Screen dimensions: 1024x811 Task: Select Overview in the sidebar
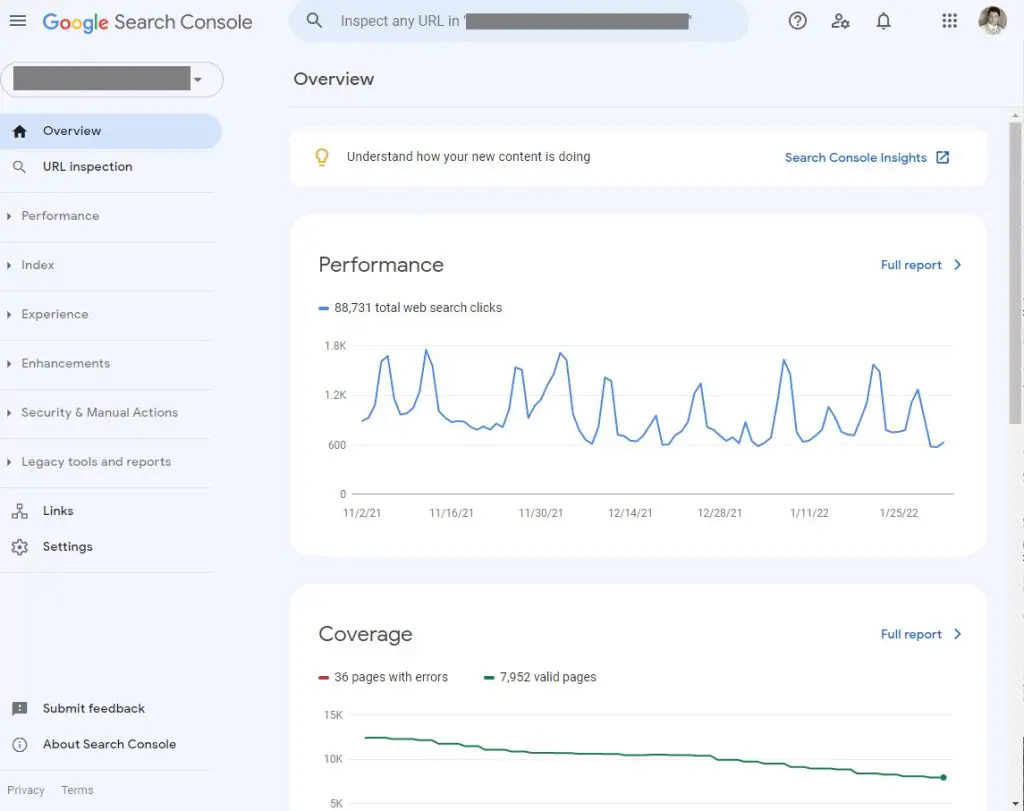pyautogui.click(x=111, y=131)
